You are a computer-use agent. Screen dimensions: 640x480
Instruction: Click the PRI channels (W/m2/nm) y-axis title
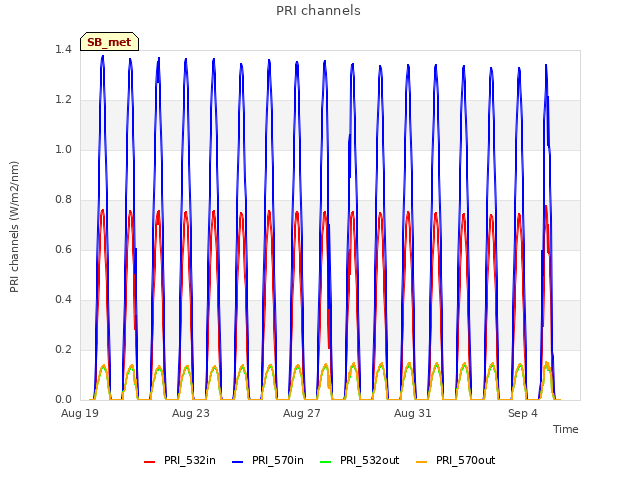(x=14, y=227)
